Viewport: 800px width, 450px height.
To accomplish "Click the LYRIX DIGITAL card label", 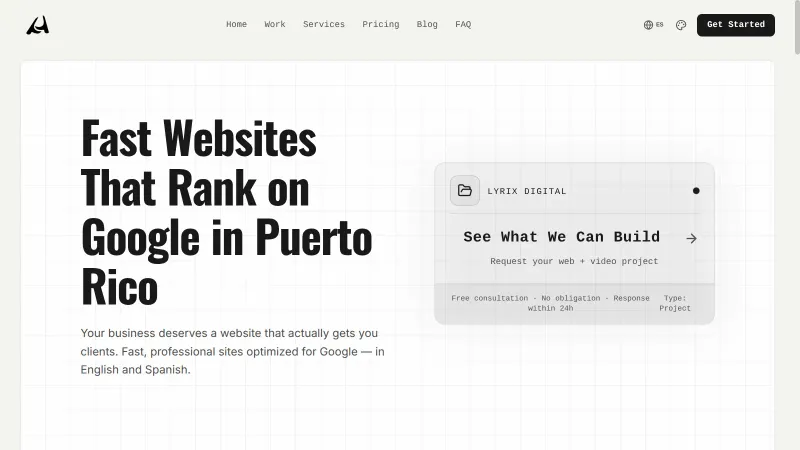I will pyautogui.click(x=526, y=191).
